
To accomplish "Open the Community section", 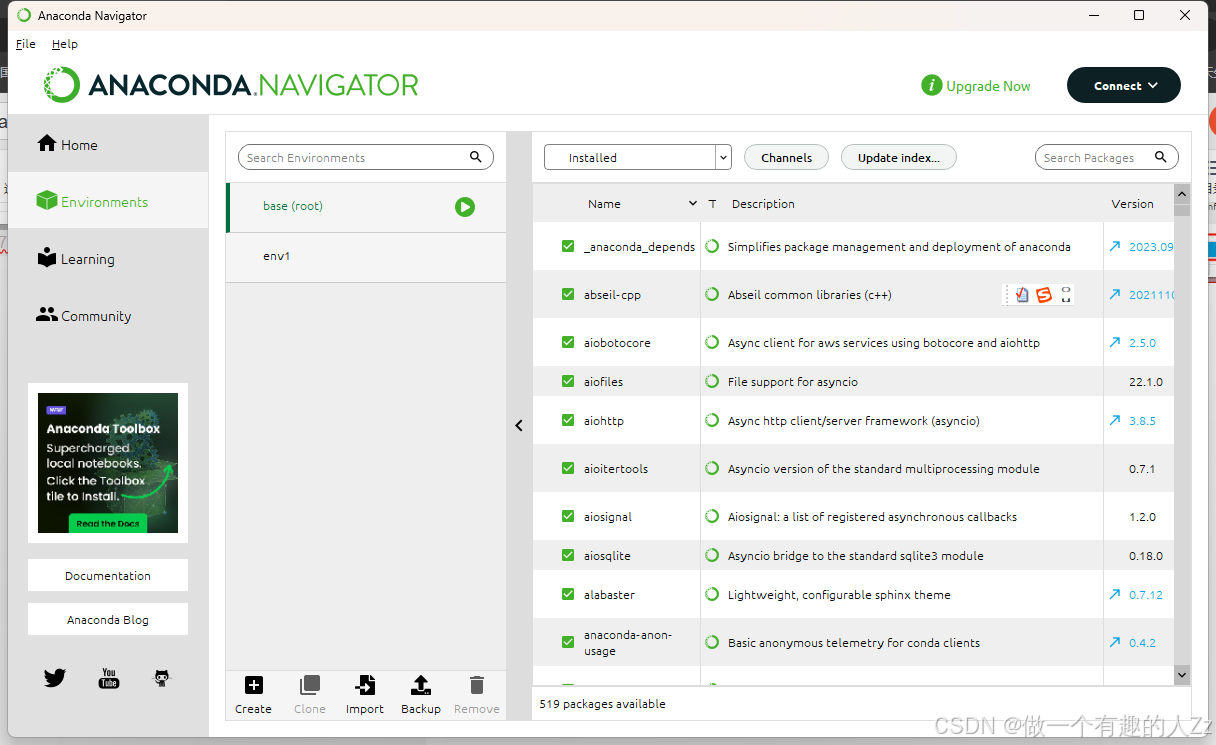I will 108,316.
